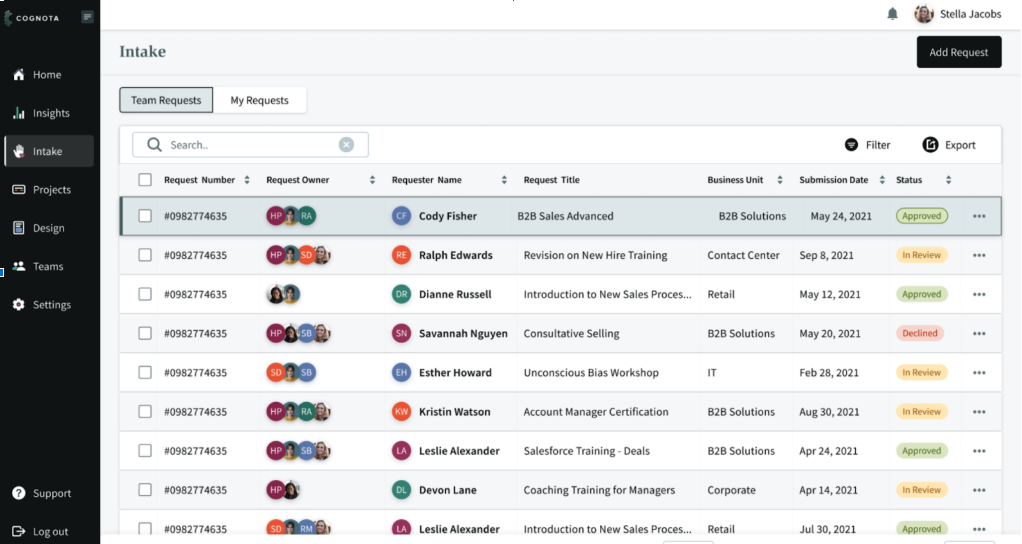Sort by Status column arrows
This screenshot has height=544, width=1022.
point(948,180)
